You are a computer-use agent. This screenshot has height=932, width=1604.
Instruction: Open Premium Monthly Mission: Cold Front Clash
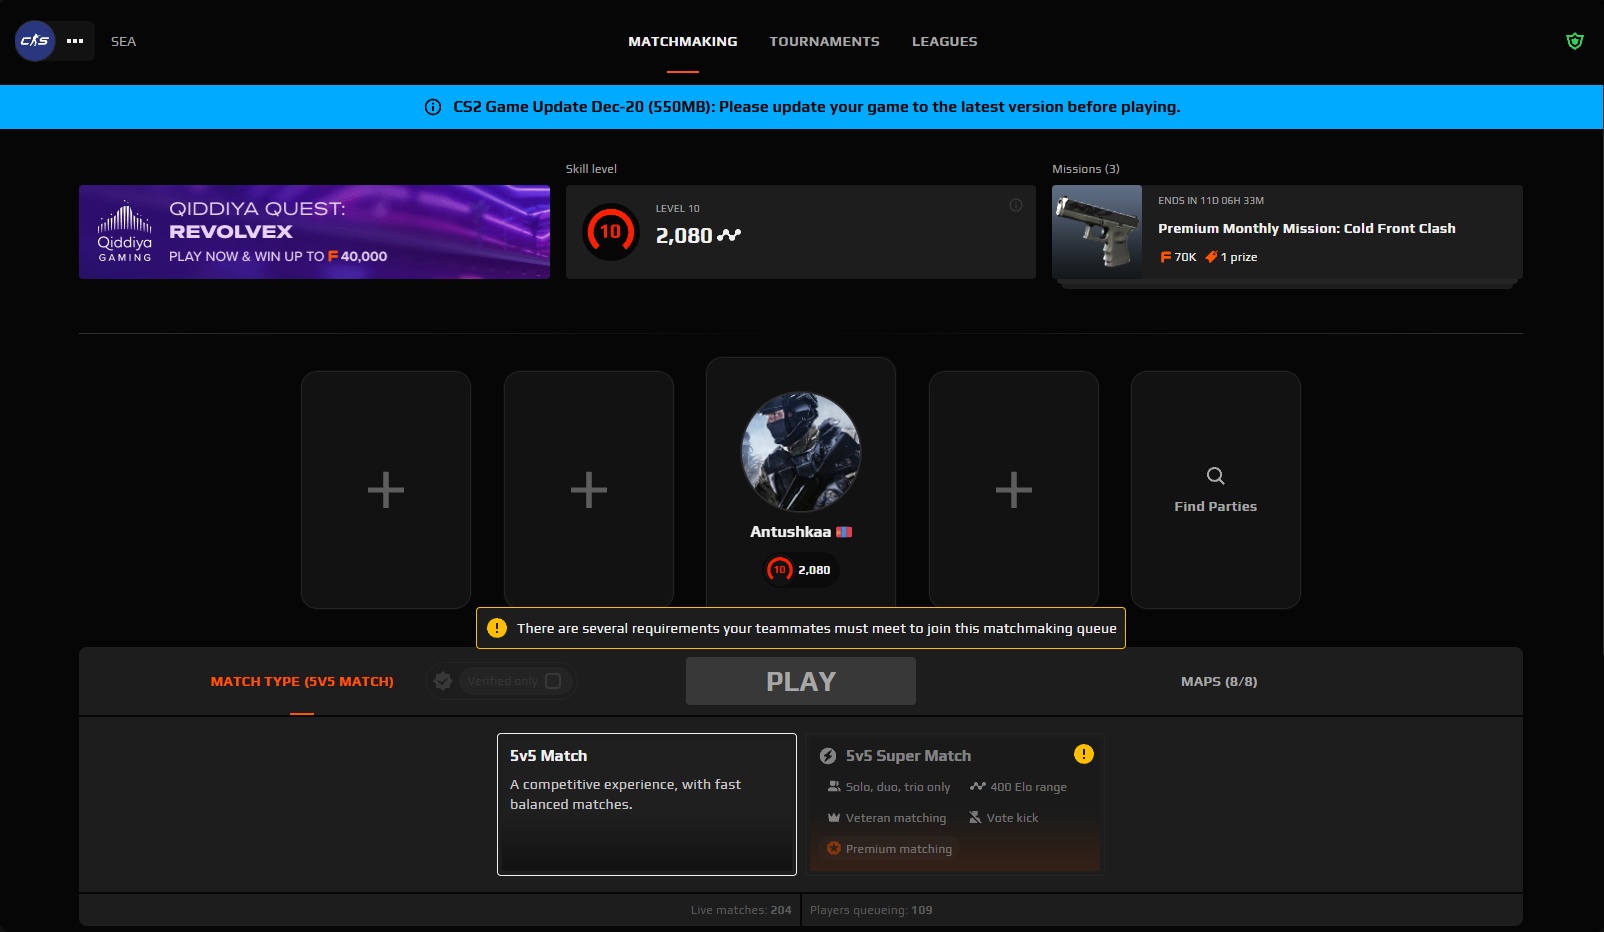click(1307, 229)
